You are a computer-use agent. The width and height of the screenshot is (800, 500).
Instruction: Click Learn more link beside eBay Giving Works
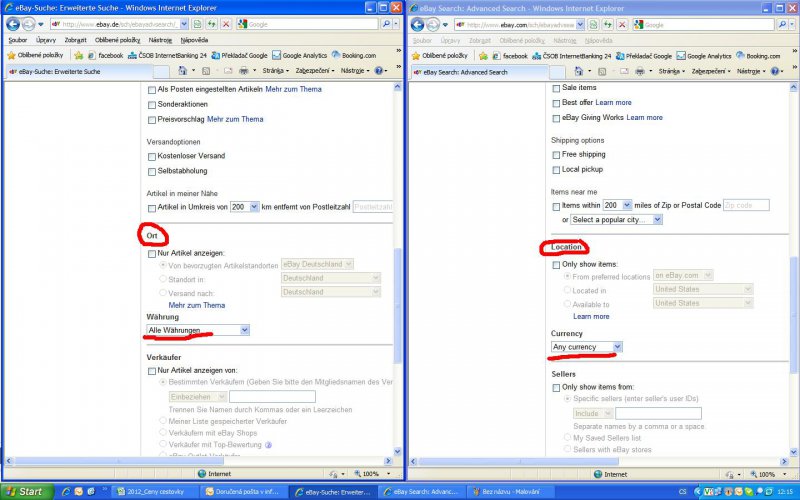tap(644, 117)
